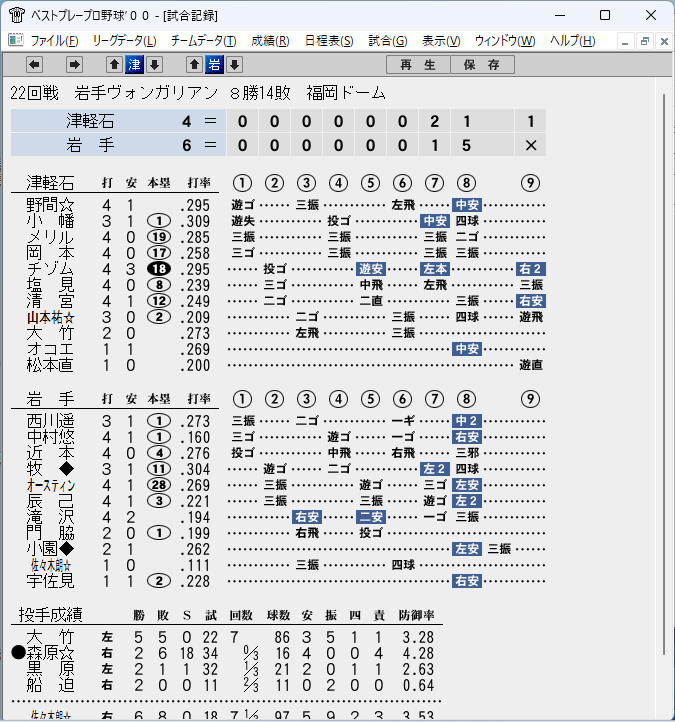Select batter 松本直 in 津軽石 lineup
The width and height of the screenshot is (675, 722).
[x=51, y=366]
